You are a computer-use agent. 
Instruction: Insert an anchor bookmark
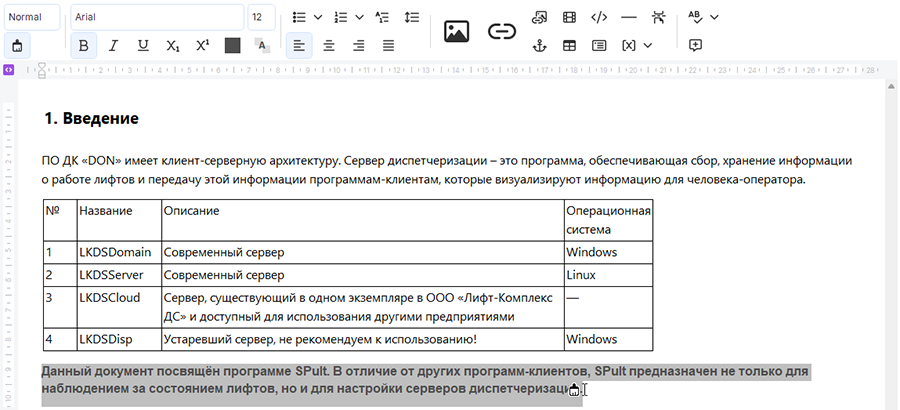[x=539, y=45]
